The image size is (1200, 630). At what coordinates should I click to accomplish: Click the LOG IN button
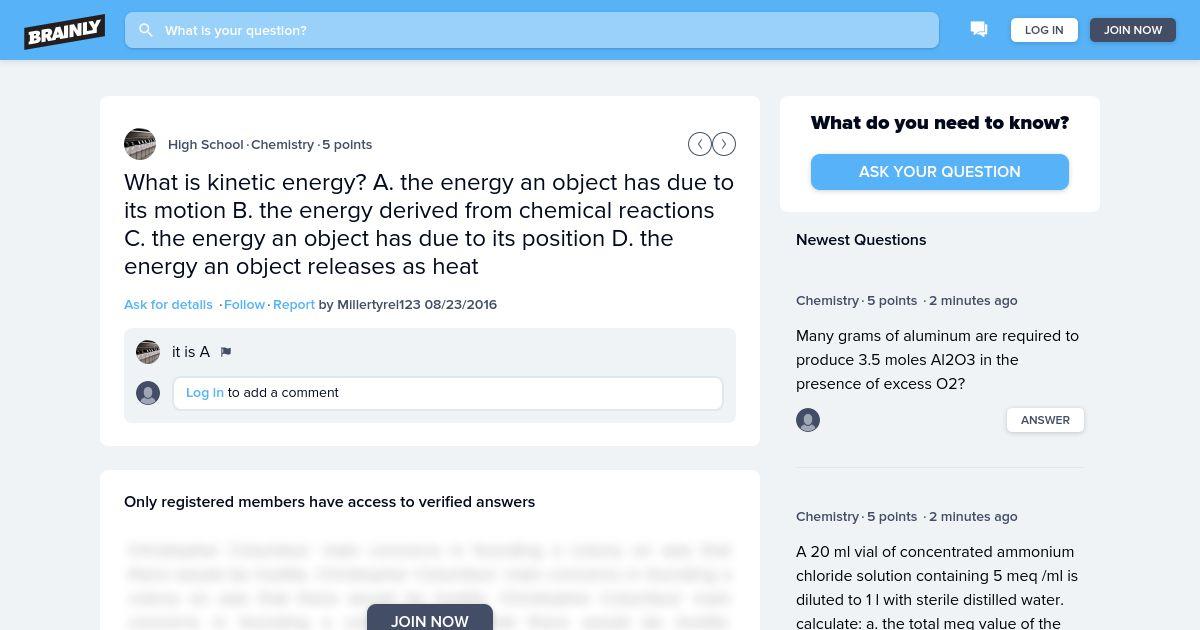[1044, 30]
